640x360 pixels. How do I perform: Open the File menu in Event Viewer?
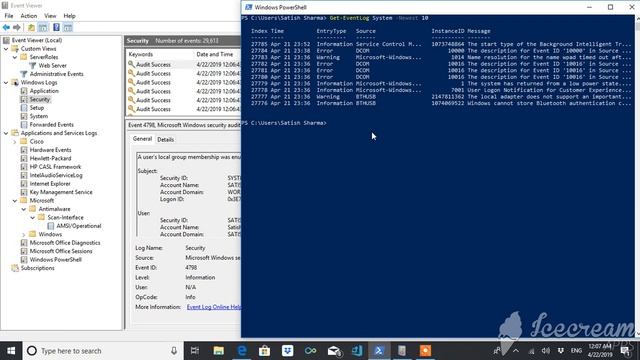9,16
